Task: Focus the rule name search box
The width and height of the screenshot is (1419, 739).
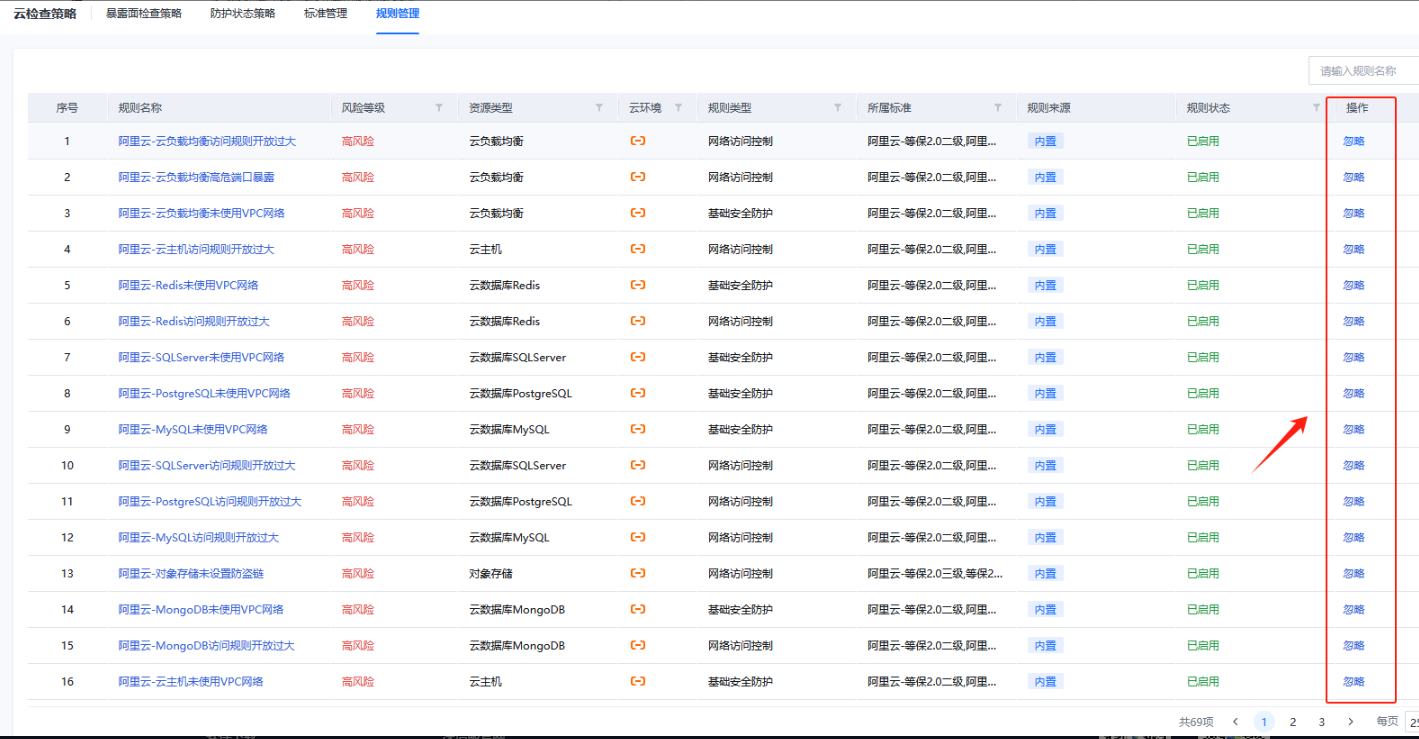Action: [1365, 71]
